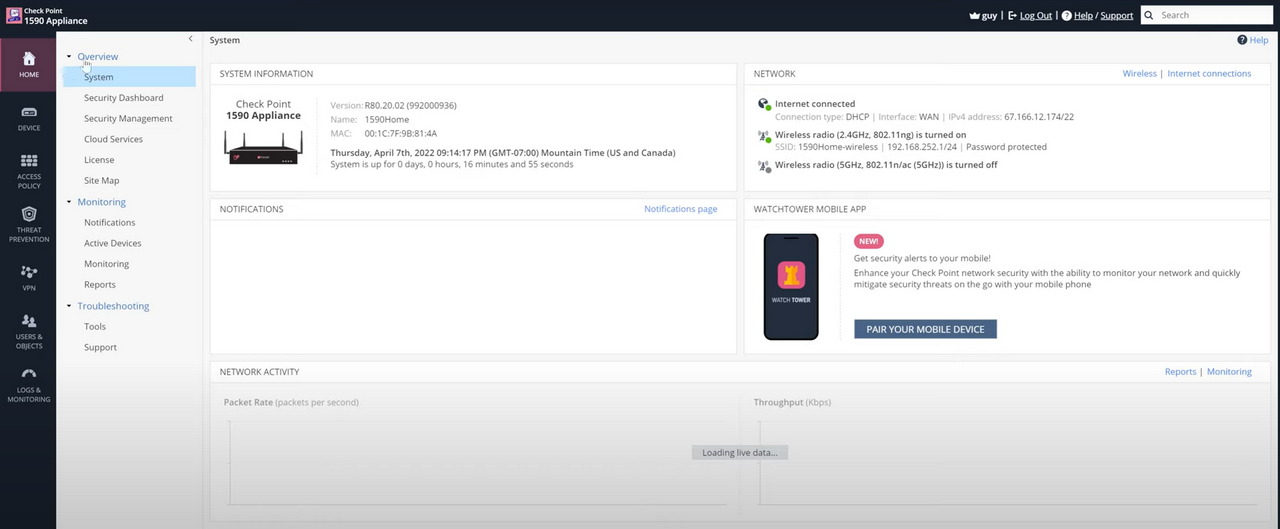1280x529 pixels.
Task: Collapse the Monitoring tree section arrow
Action: tap(68, 202)
